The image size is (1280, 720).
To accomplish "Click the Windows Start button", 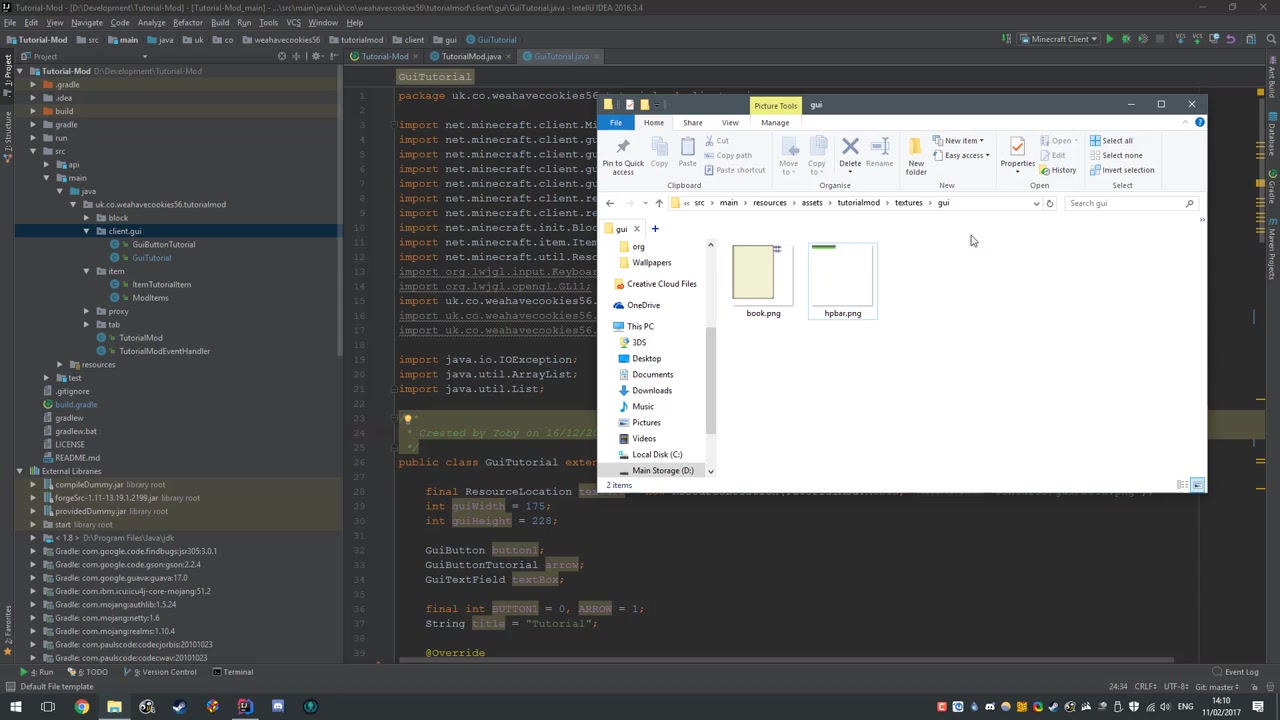I will (x=16, y=707).
